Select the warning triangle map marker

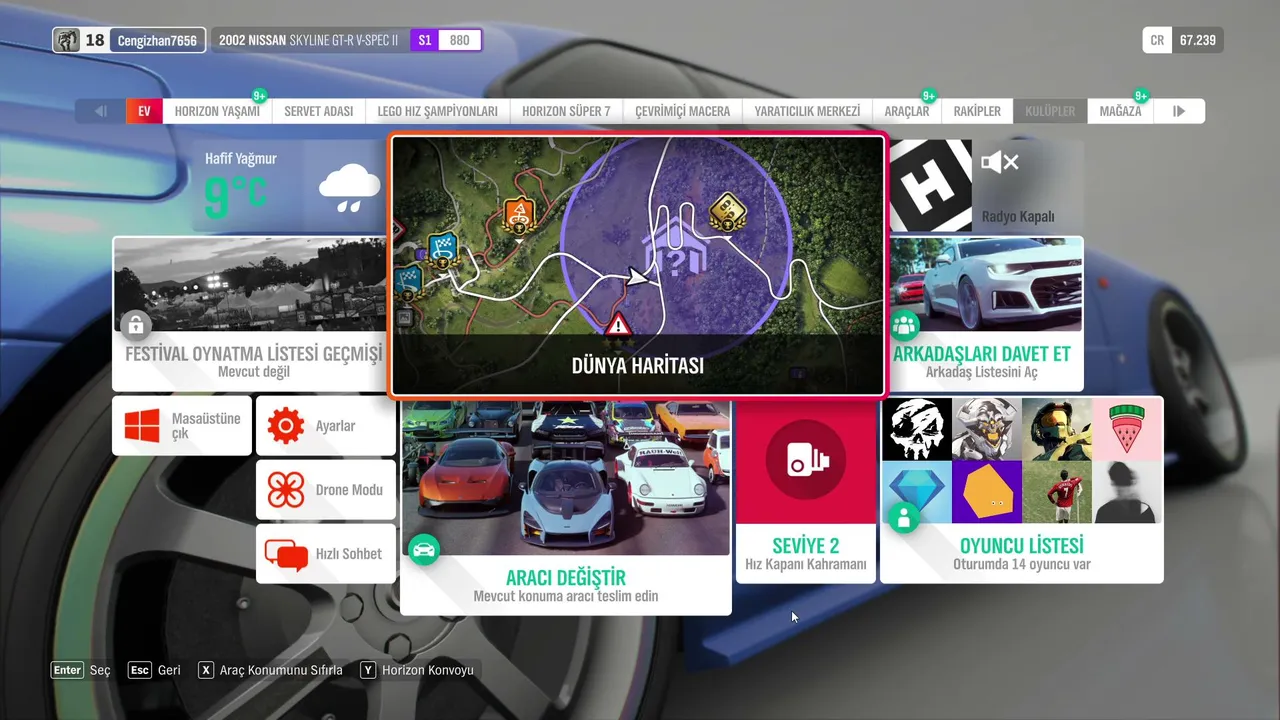pos(618,324)
